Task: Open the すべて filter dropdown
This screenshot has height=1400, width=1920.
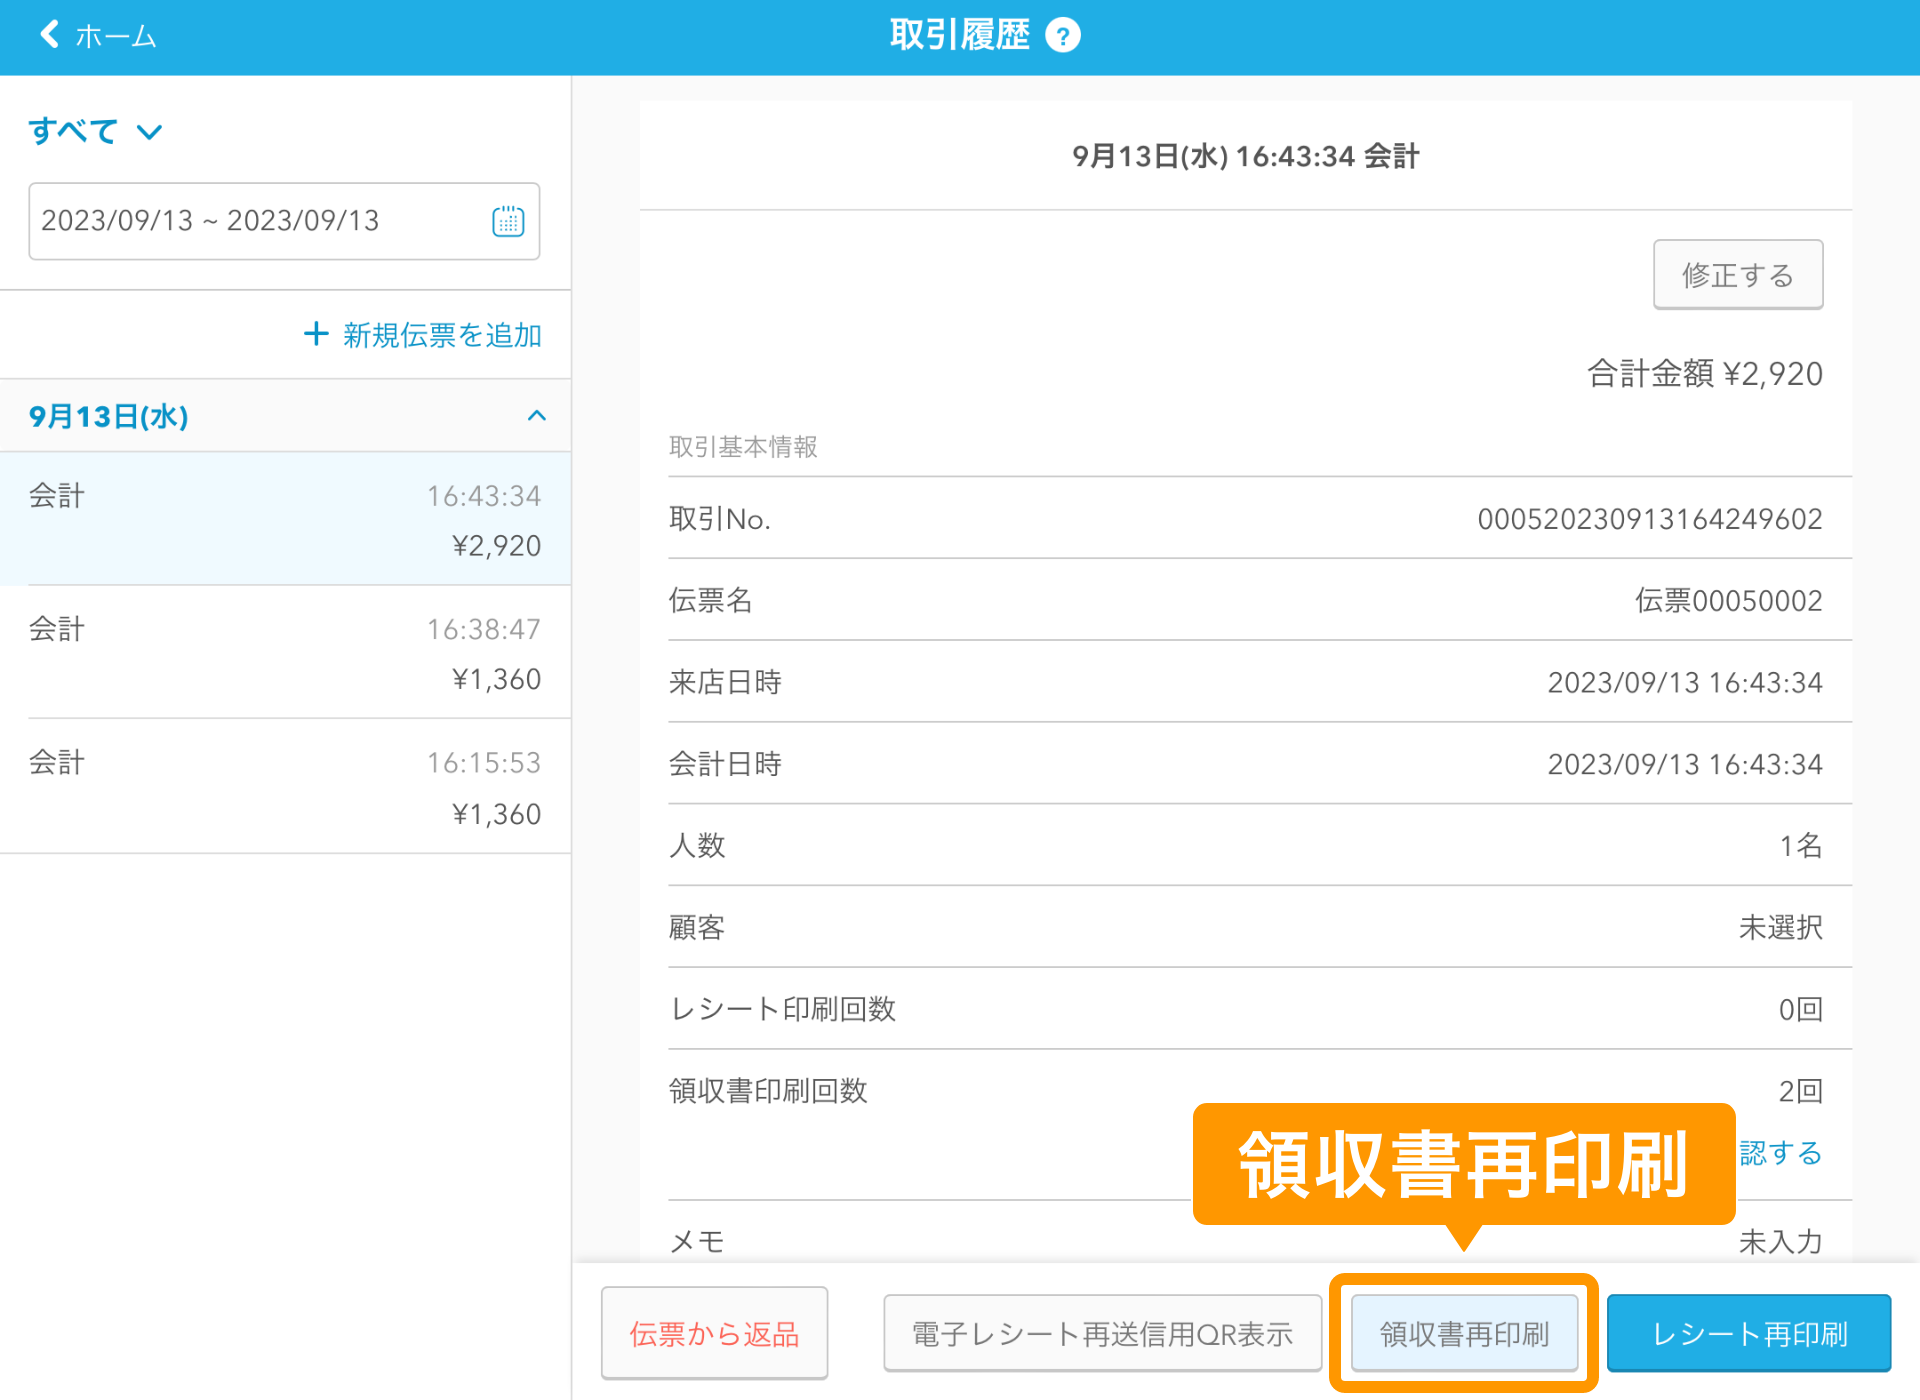Action: point(95,131)
